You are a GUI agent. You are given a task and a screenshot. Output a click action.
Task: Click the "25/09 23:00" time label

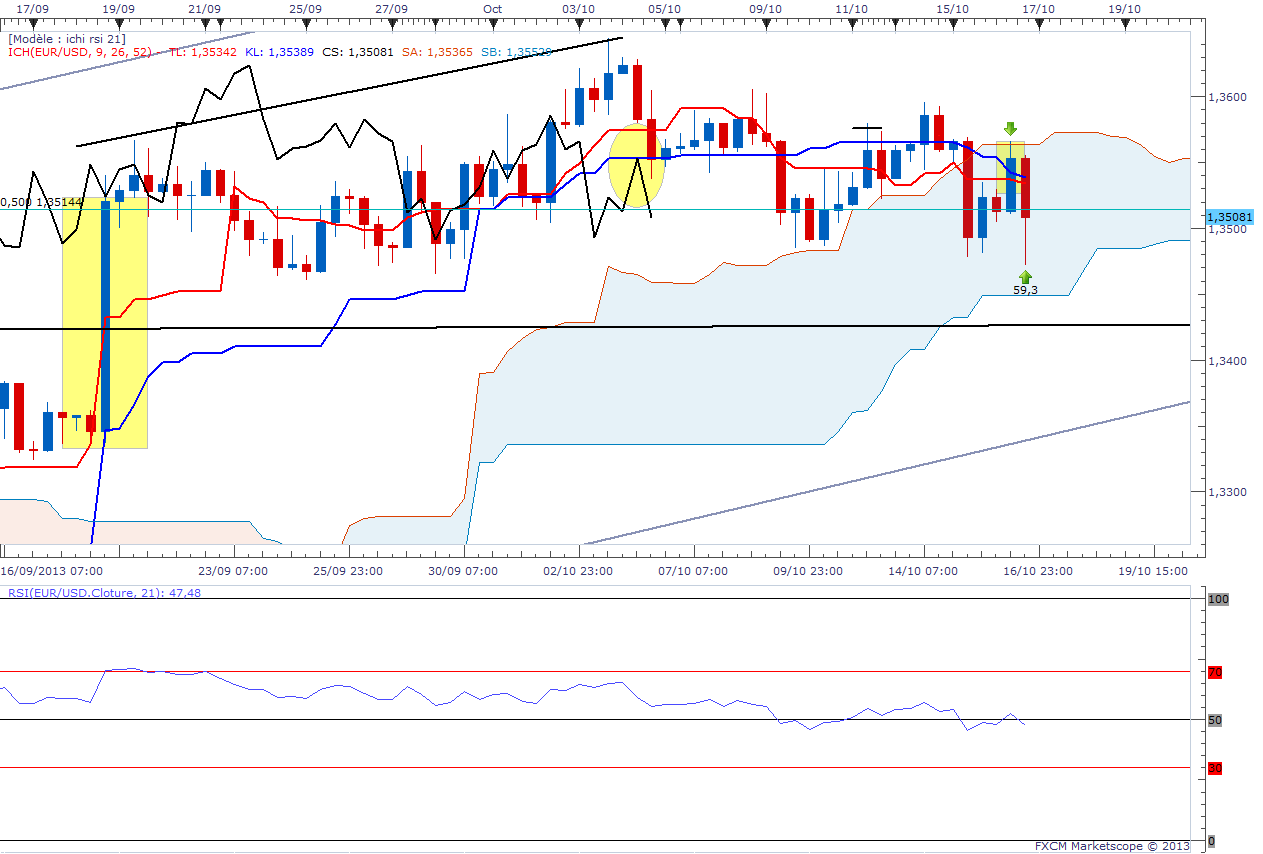[x=347, y=571]
